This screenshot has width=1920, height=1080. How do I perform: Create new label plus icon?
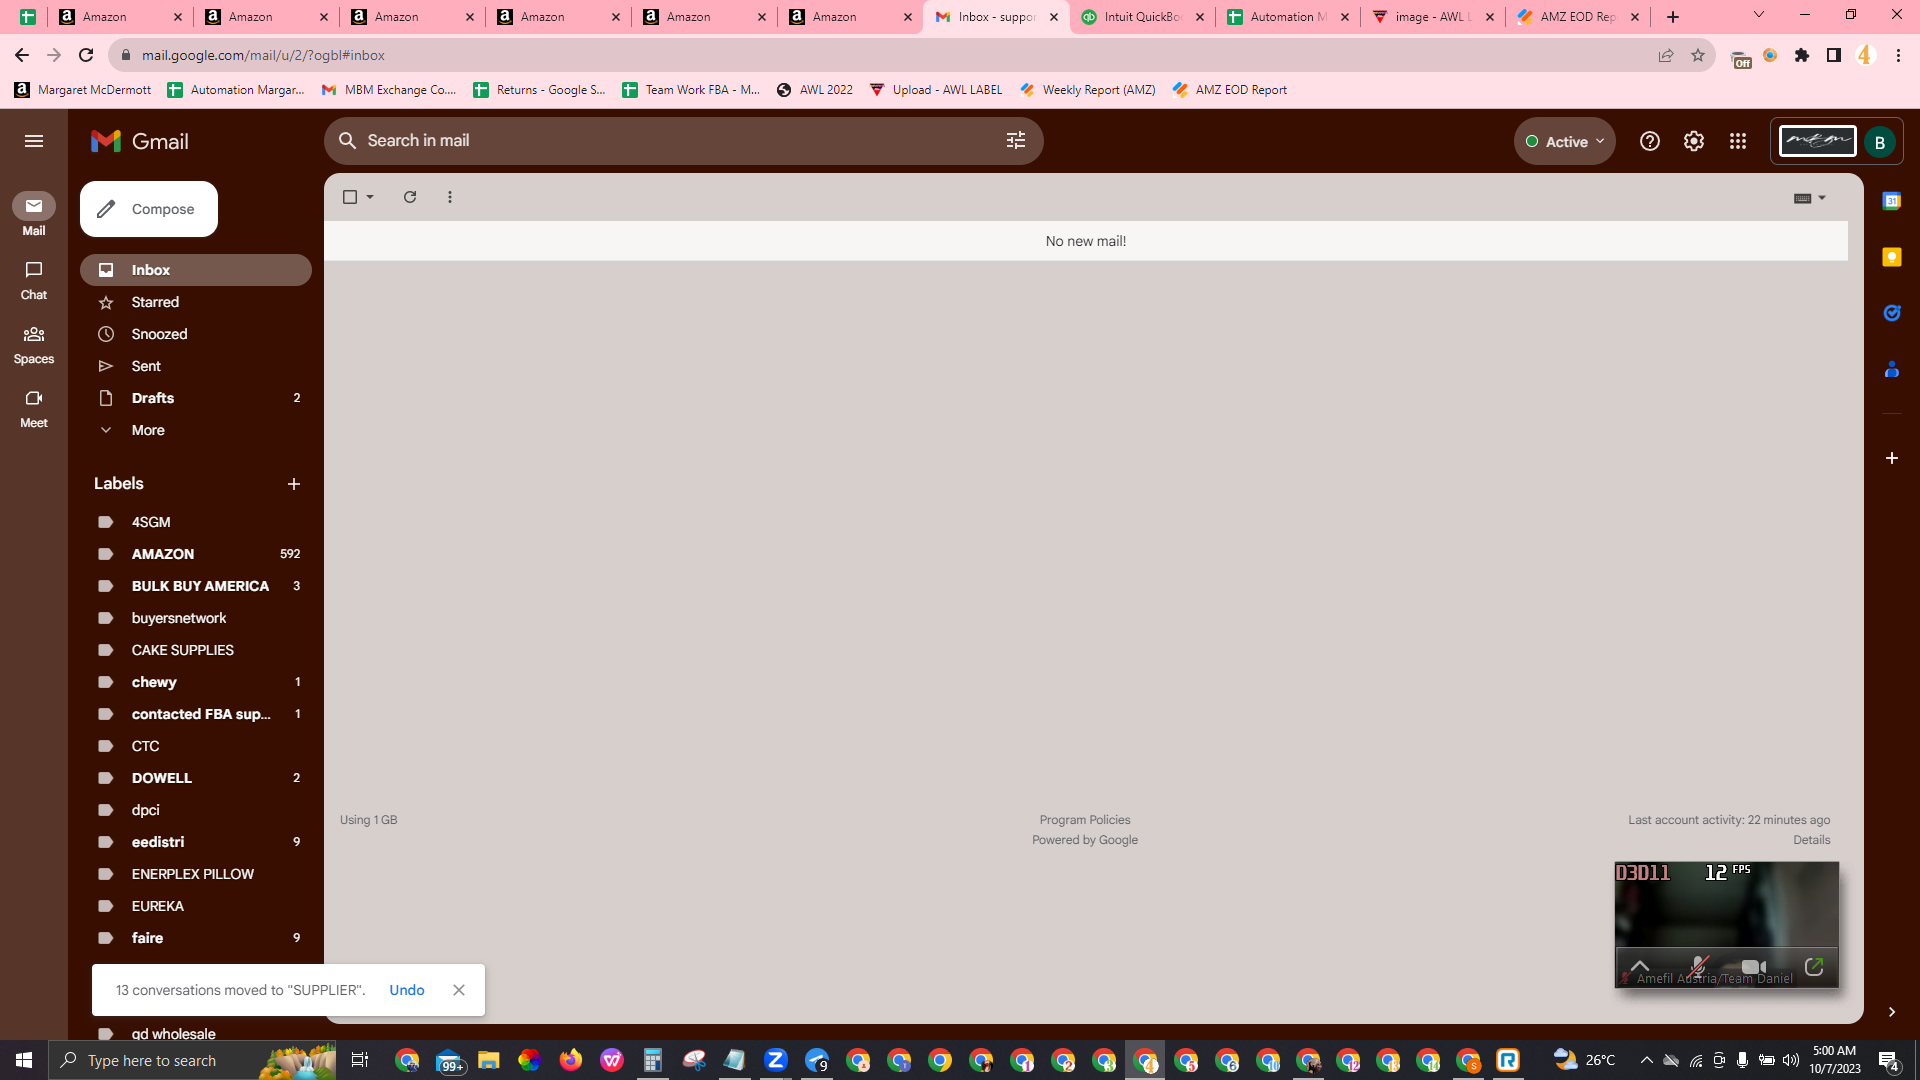point(294,484)
